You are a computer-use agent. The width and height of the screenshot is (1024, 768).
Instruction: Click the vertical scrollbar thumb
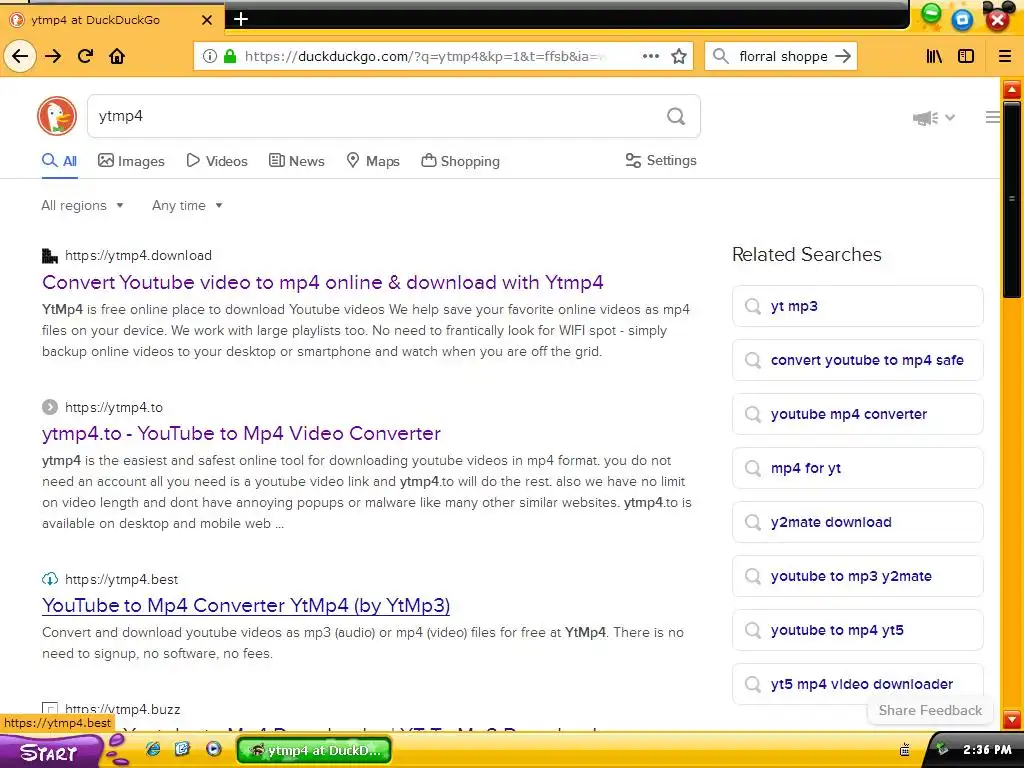click(x=1012, y=199)
